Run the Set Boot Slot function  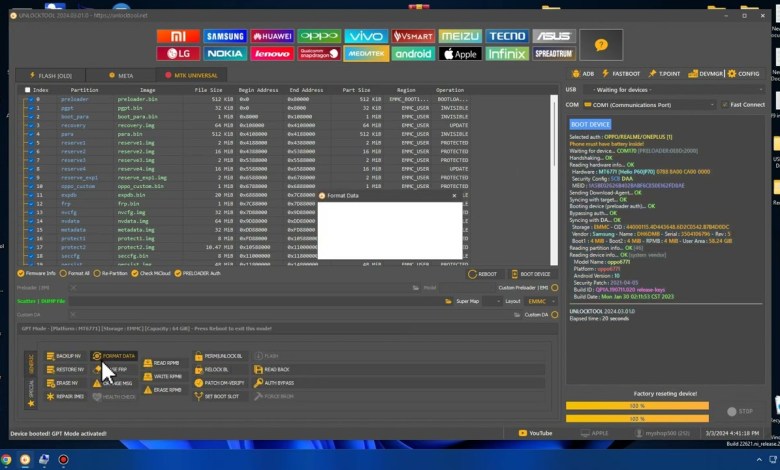pyautogui.click(x=217, y=396)
